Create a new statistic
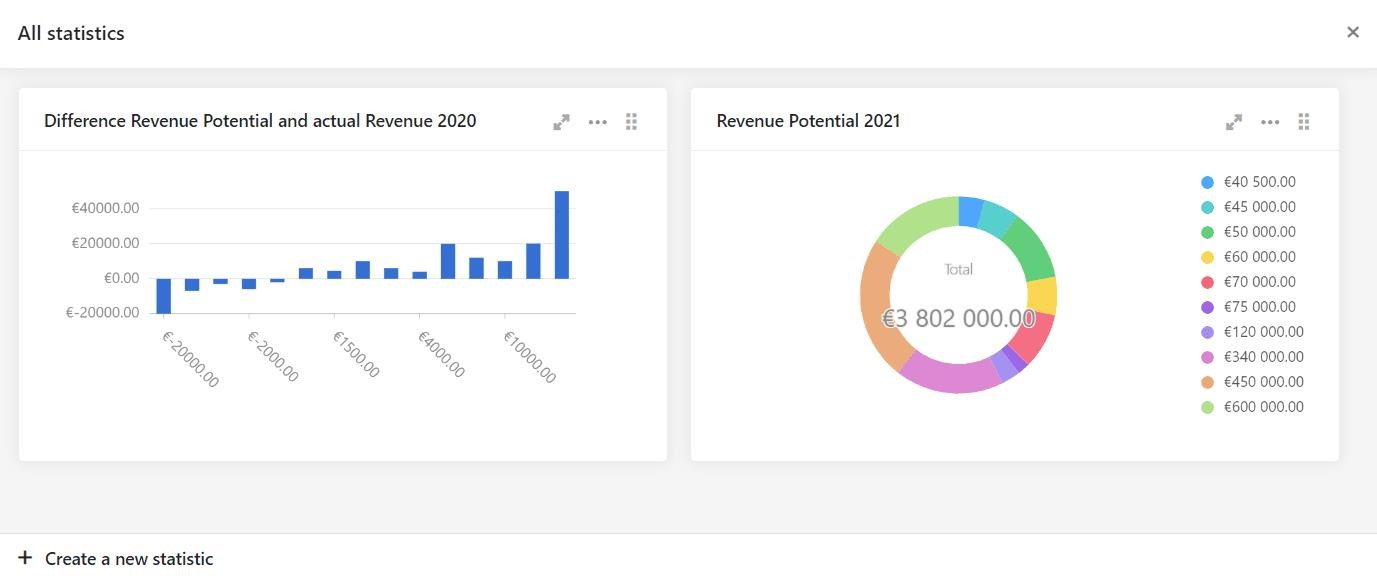 (116, 558)
